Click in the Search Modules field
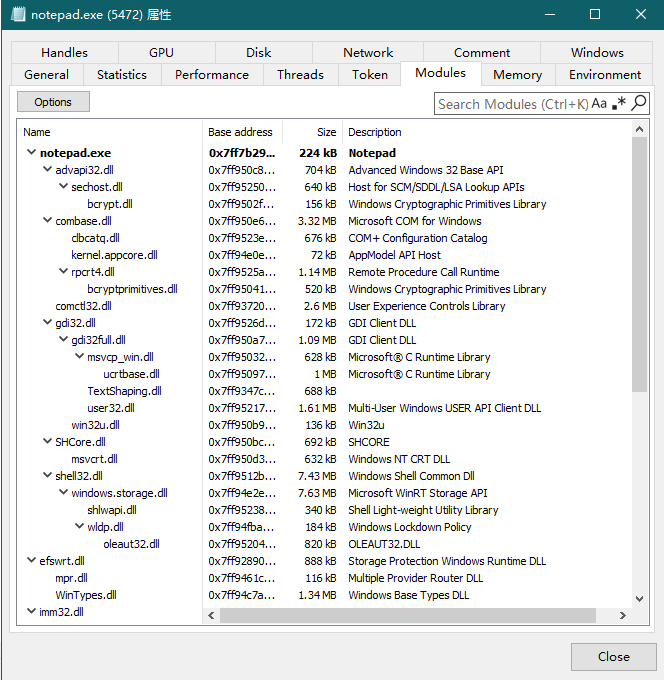The width and height of the screenshot is (664, 680). pyautogui.click(x=512, y=104)
